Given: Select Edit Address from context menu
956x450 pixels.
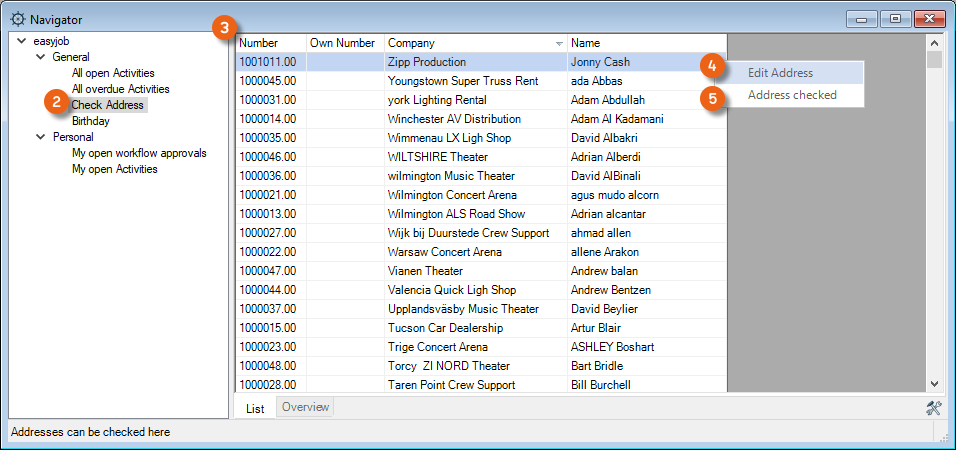Looking at the screenshot, I should tap(781, 73).
